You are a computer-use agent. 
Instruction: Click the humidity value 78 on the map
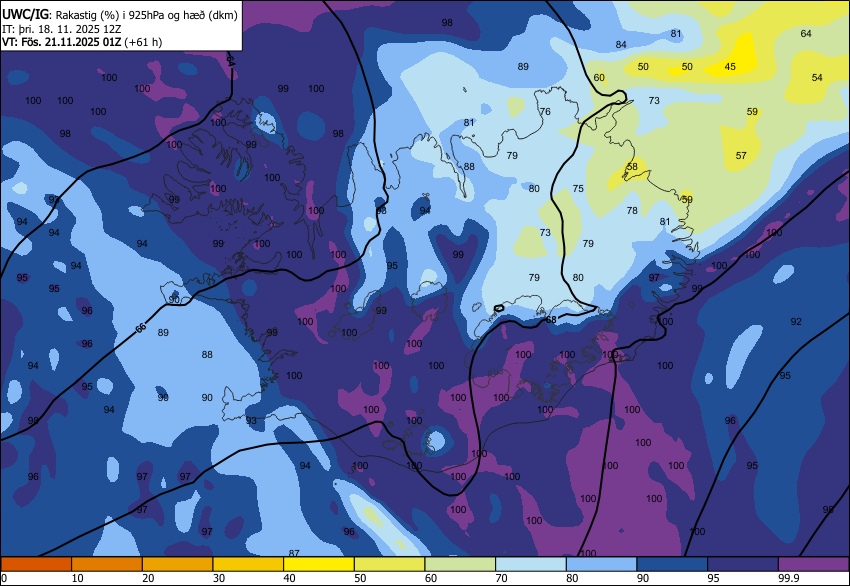[632, 210]
